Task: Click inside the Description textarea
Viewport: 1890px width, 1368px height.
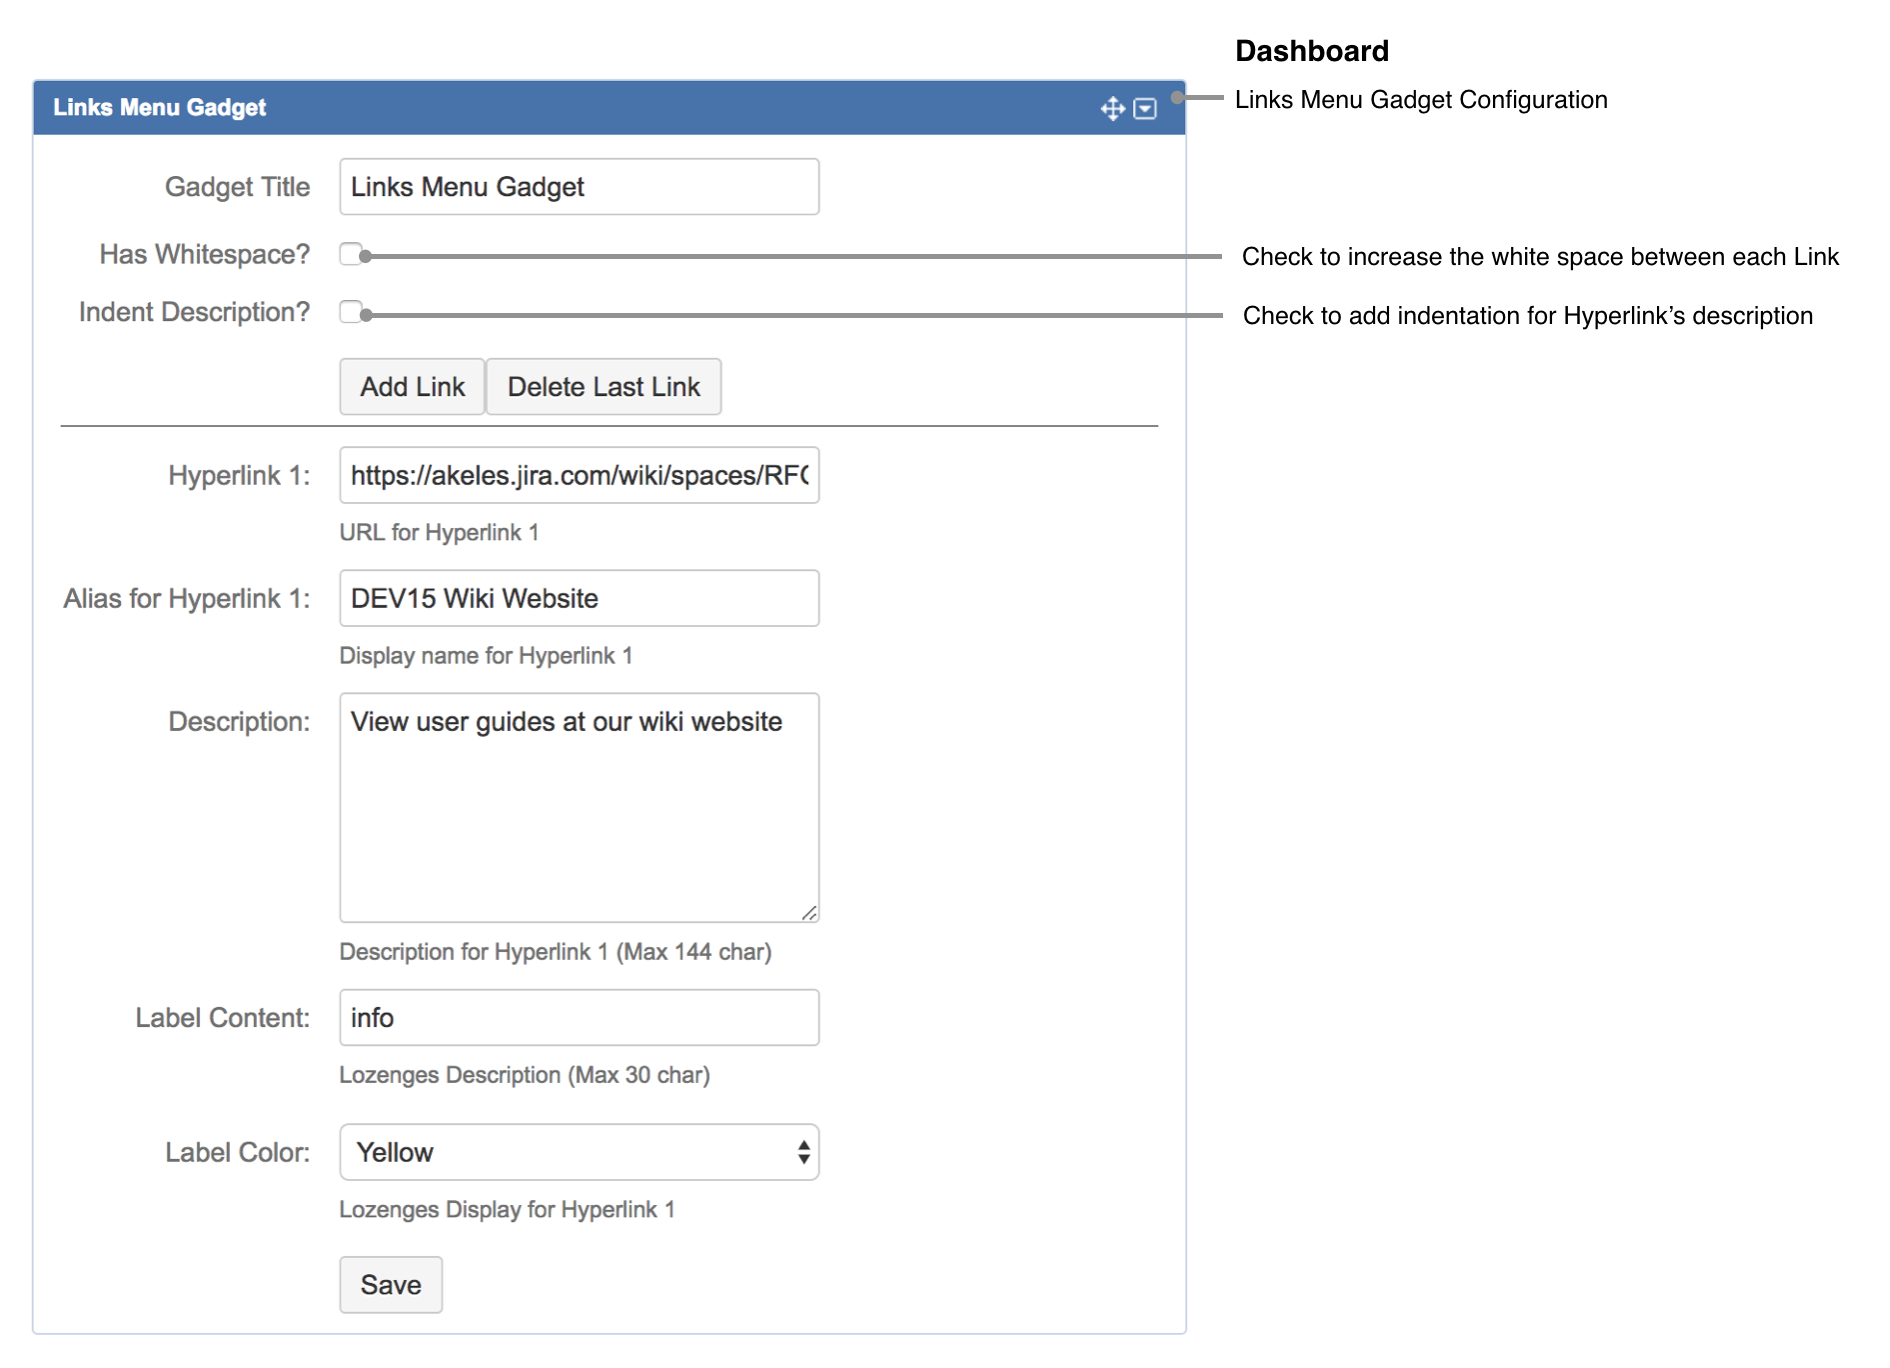Action: [x=578, y=800]
